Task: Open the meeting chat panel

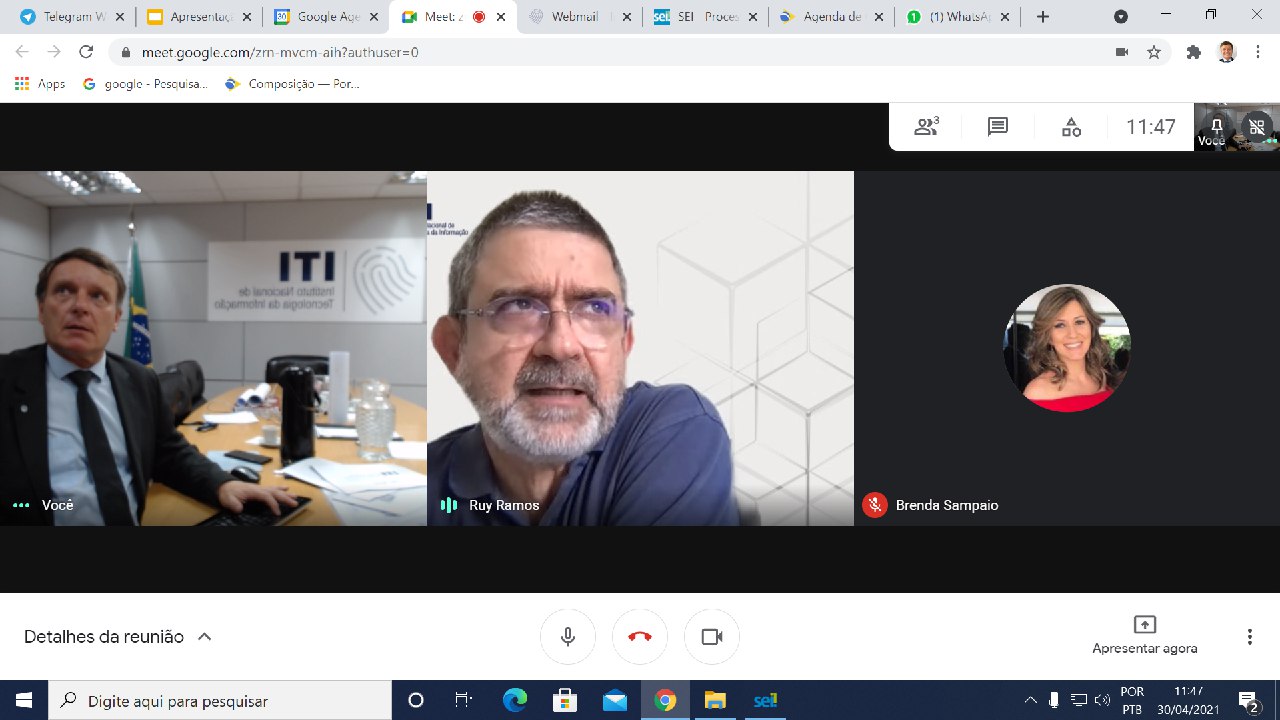Action: click(x=996, y=126)
